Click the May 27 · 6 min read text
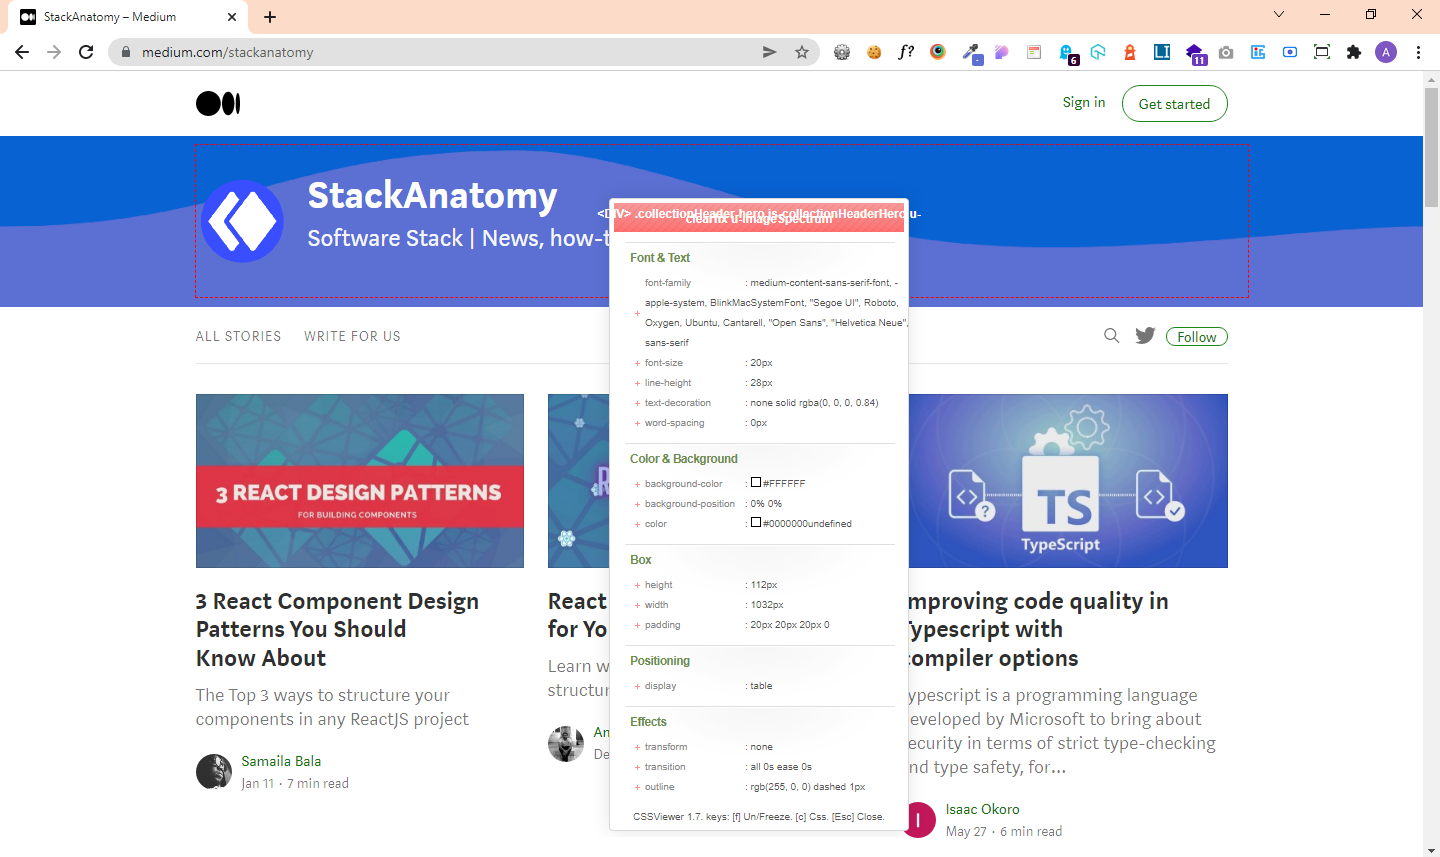The height and width of the screenshot is (857, 1440). click(x=1004, y=832)
